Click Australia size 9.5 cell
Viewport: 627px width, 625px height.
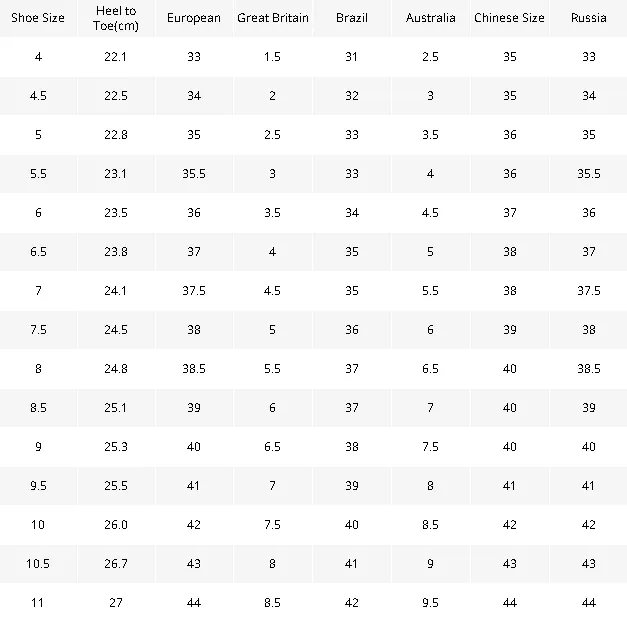coord(430,603)
